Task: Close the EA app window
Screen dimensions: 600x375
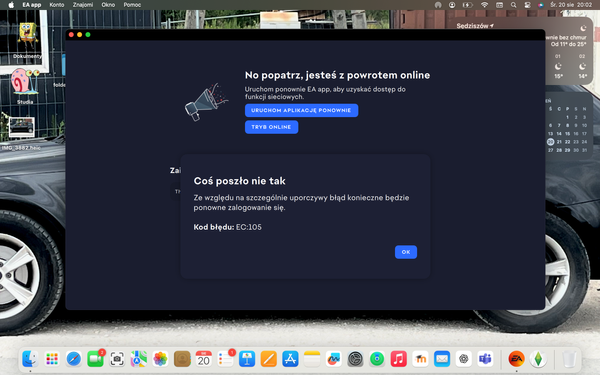Action: click(x=71, y=35)
